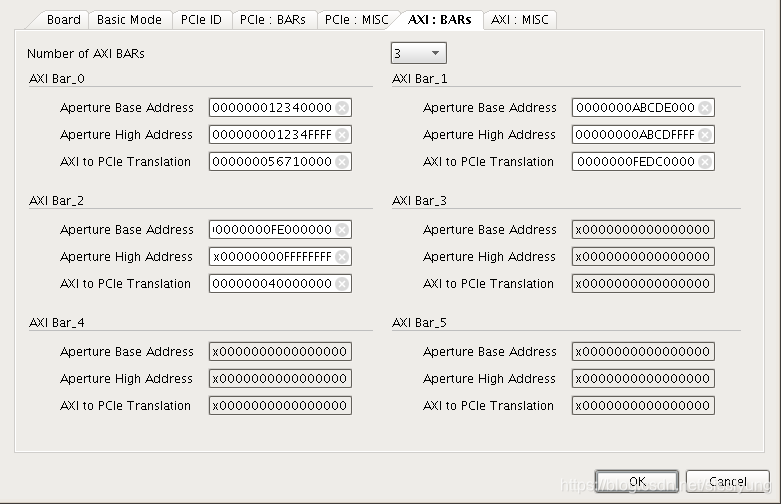The width and height of the screenshot is (781, 504).
Task: Confirm settings with the OK button
Action: pyautogui.click(x=637, y=481)
